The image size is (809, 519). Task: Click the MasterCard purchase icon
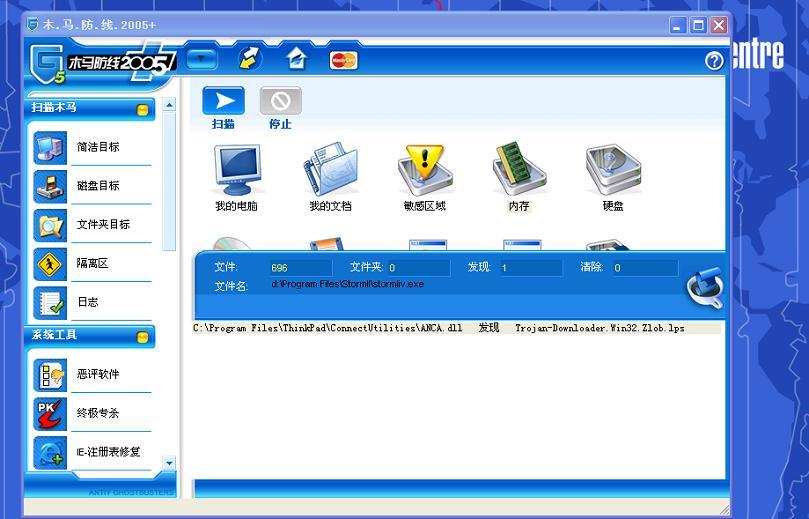pos(344,60)
